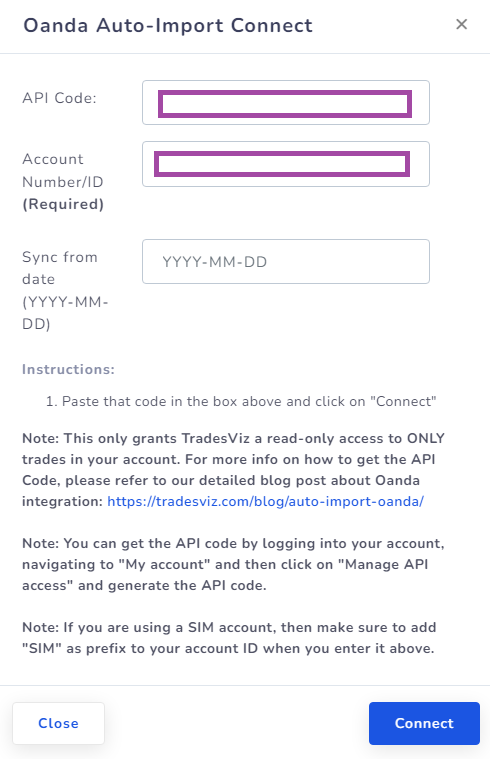Click the Sync from date YYYY-MM-DD field

coord(286,261)
